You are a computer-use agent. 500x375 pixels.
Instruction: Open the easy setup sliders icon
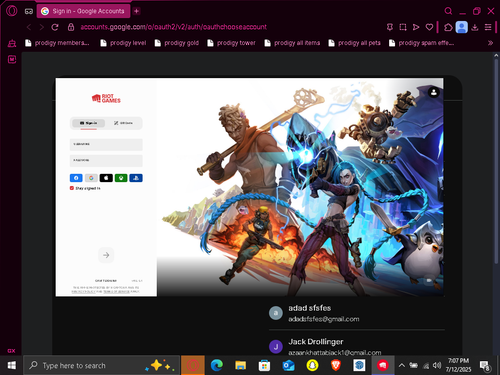point(488,27)
